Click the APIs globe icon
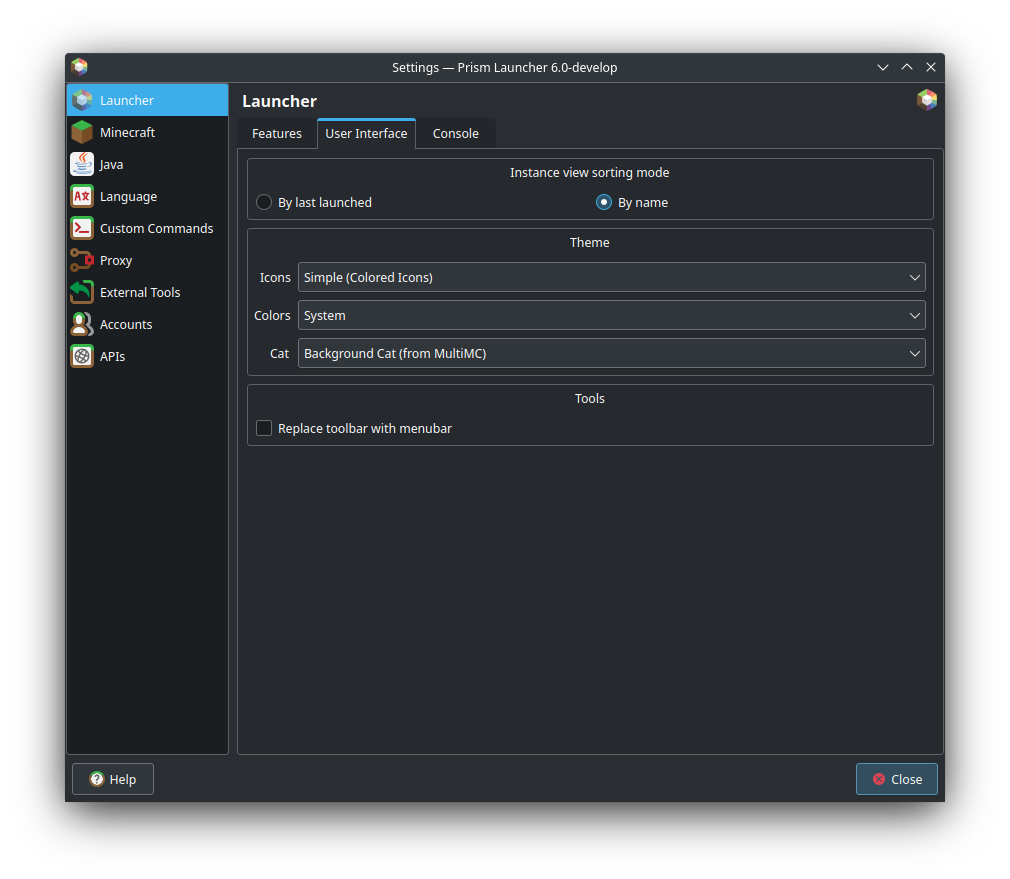Screen dimensions: 1010x879 82,356
